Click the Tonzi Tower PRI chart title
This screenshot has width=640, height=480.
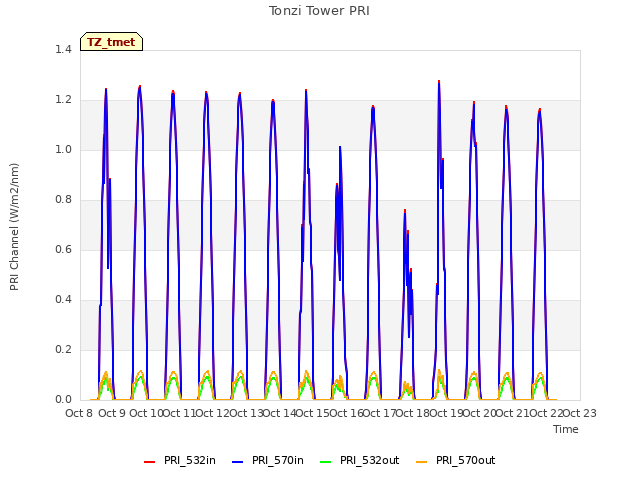click(319, 11)
